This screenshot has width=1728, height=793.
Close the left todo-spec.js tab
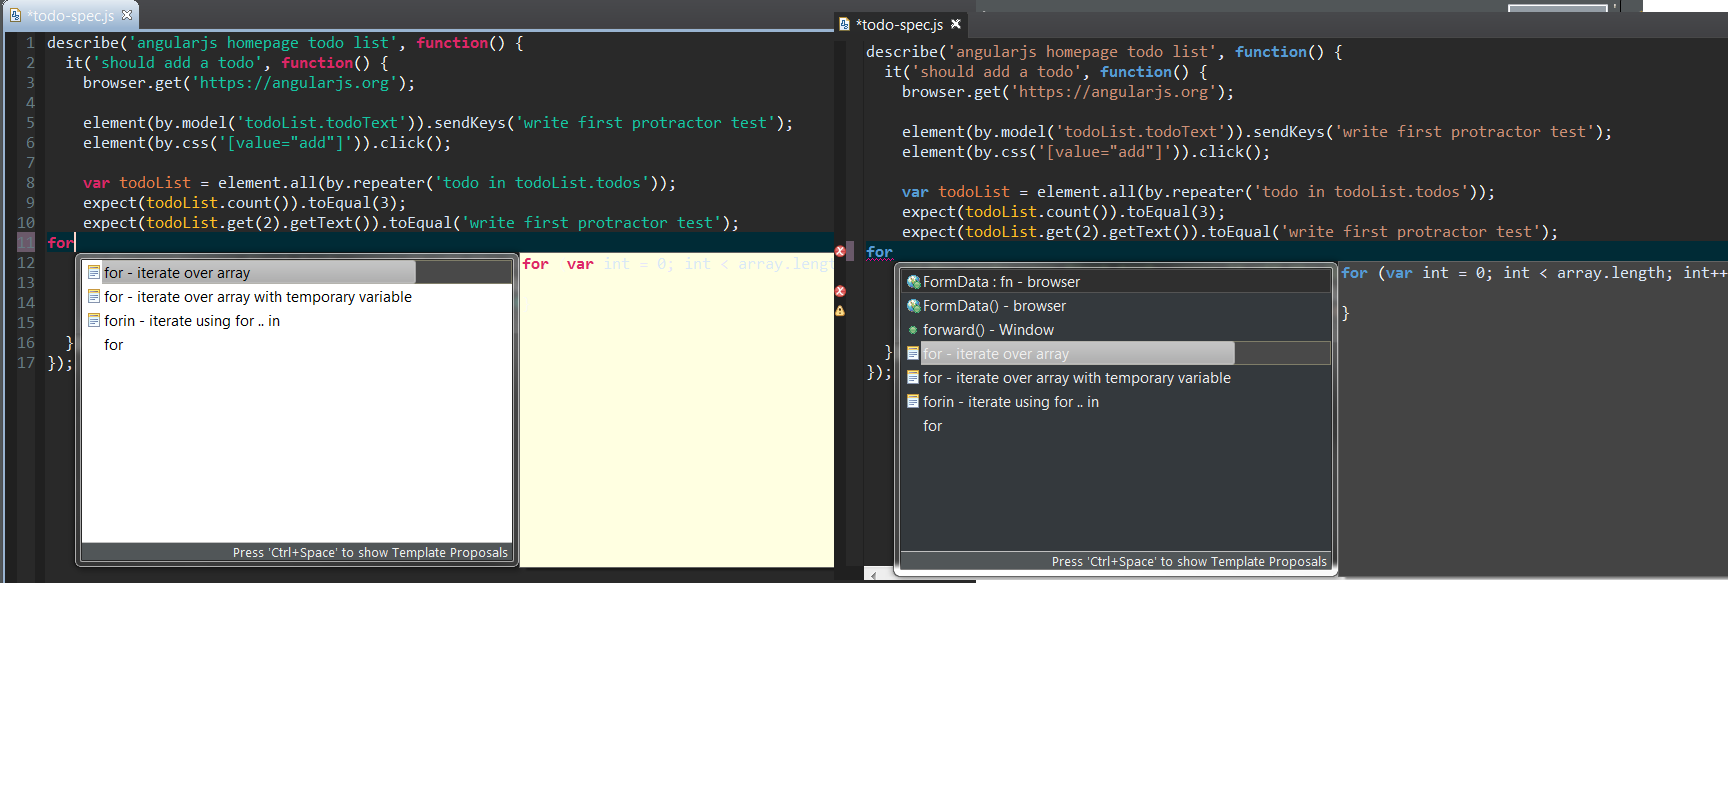[x=127, y=15]
